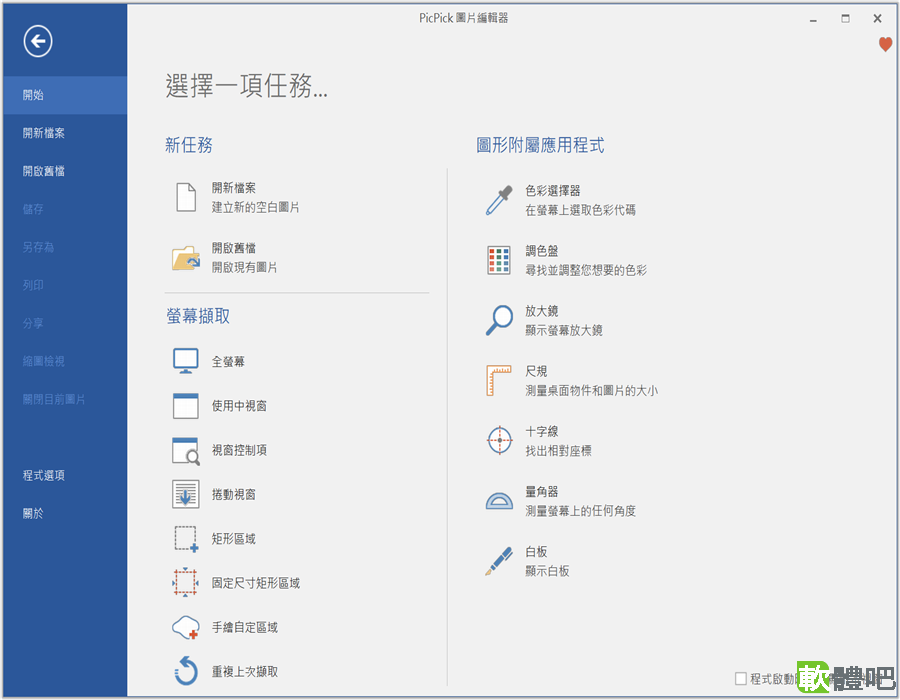Click the 固定尺寸矩形區域 label
This screenshot has width=900, height=700.
pos(256,583)
